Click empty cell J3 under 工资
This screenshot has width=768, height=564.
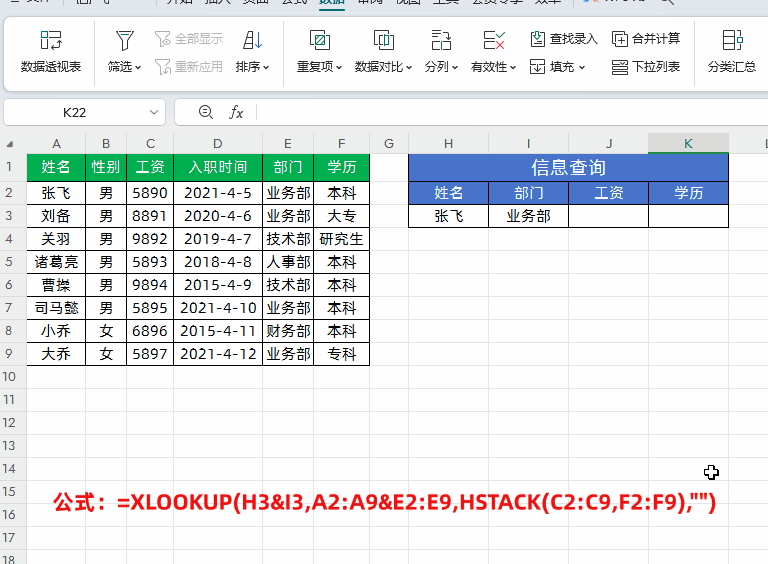coord(608,216)
